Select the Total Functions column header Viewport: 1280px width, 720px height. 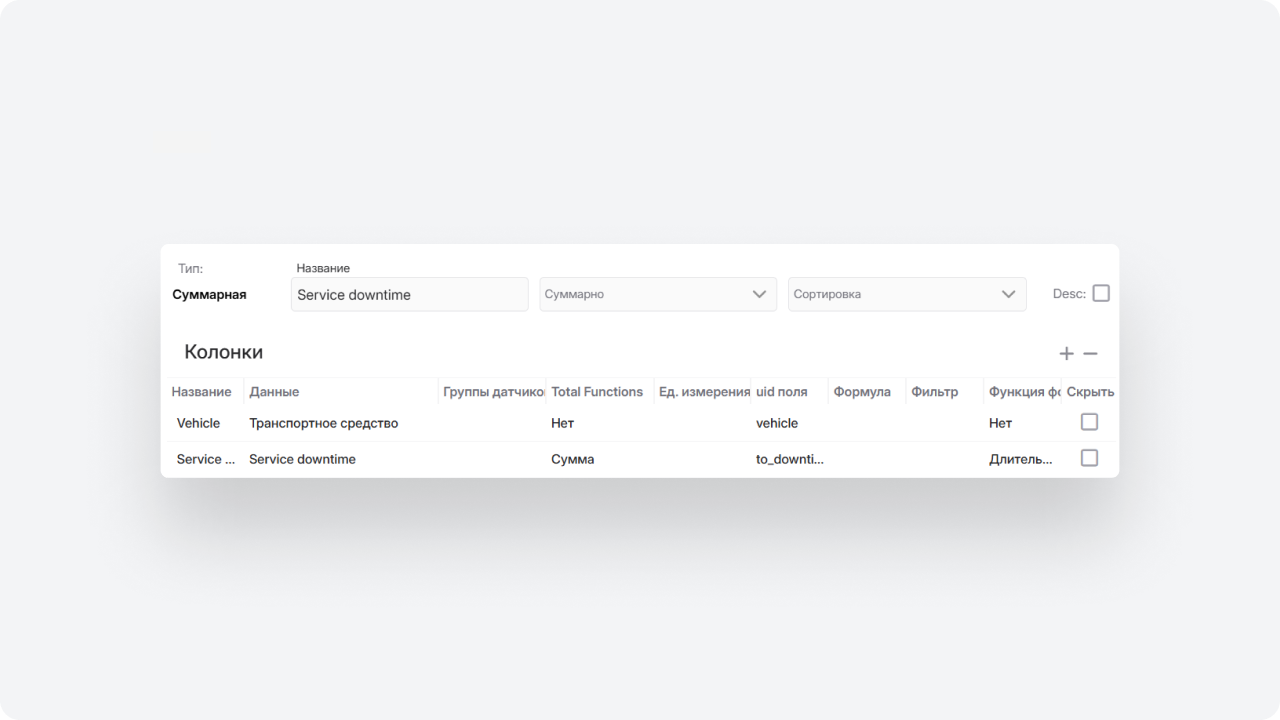[x=597, y=392]
